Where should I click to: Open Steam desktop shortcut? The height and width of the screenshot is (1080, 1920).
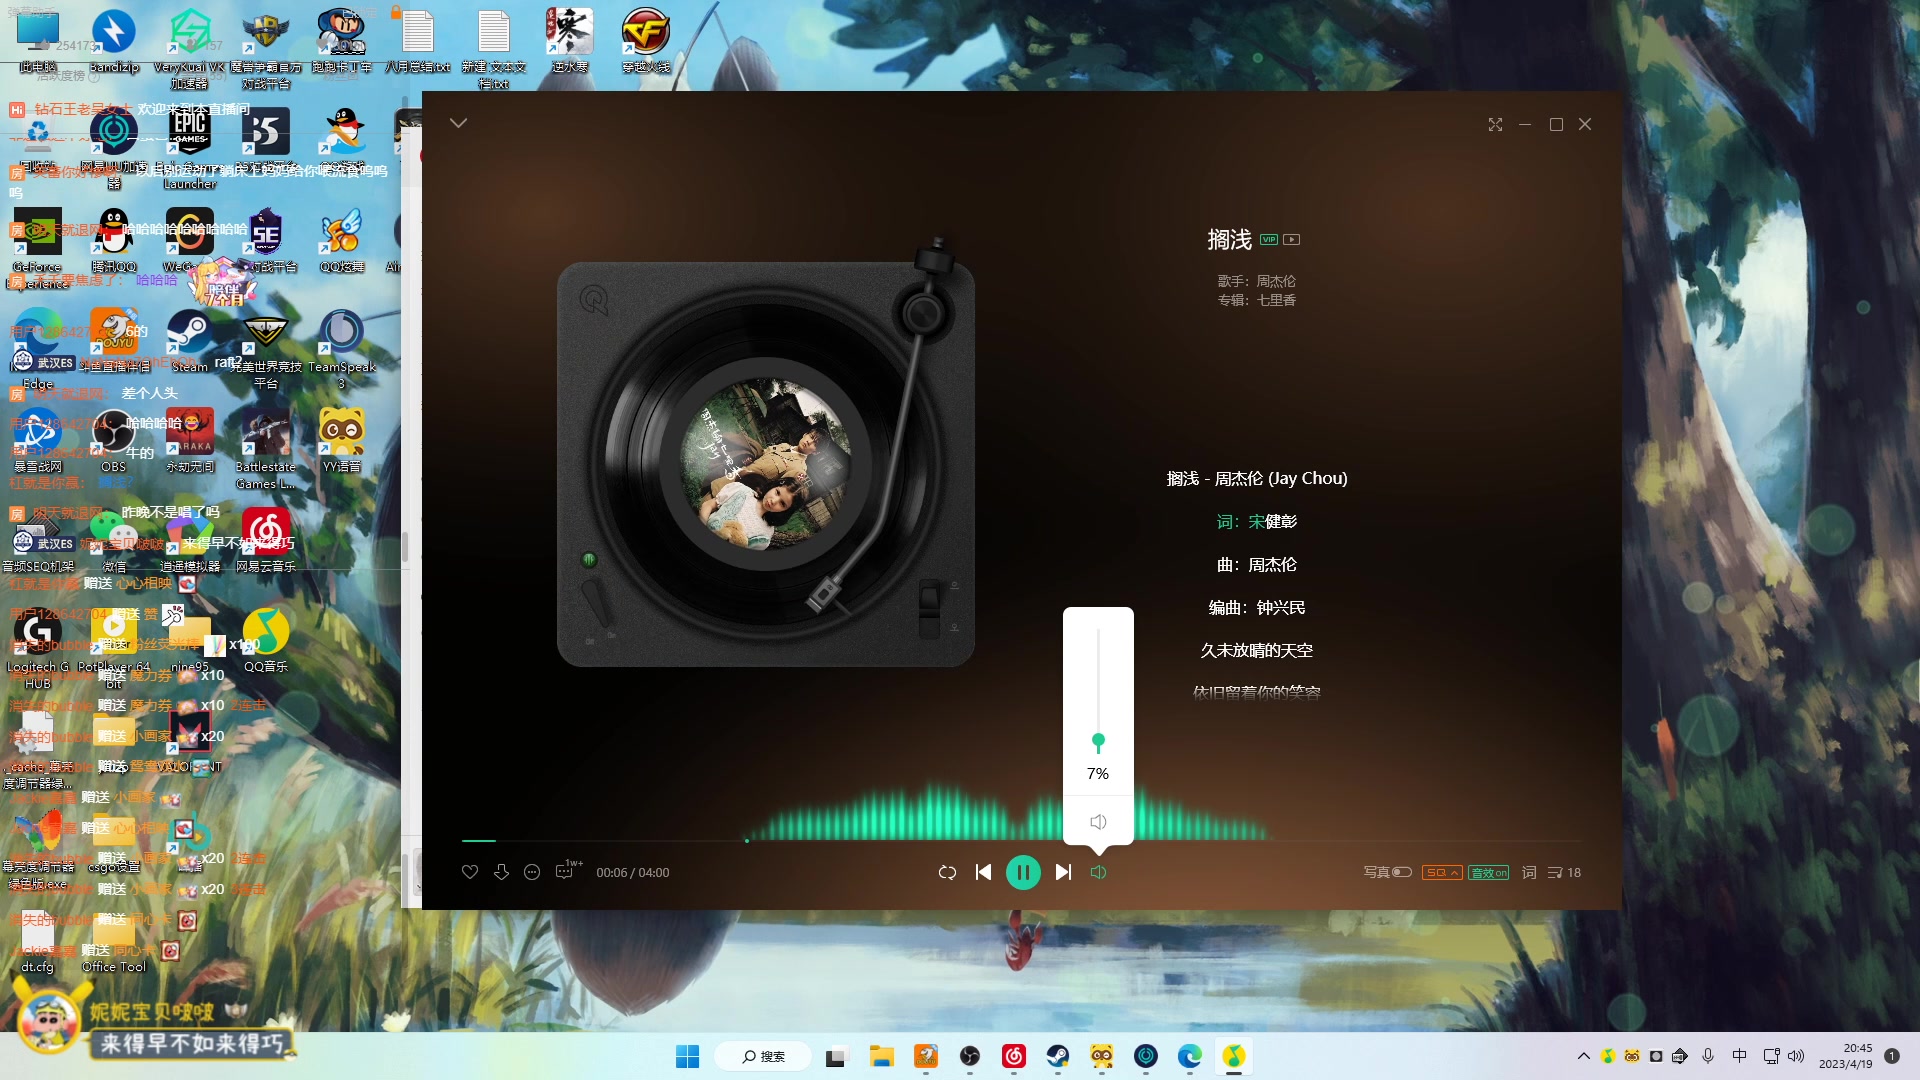189,340
